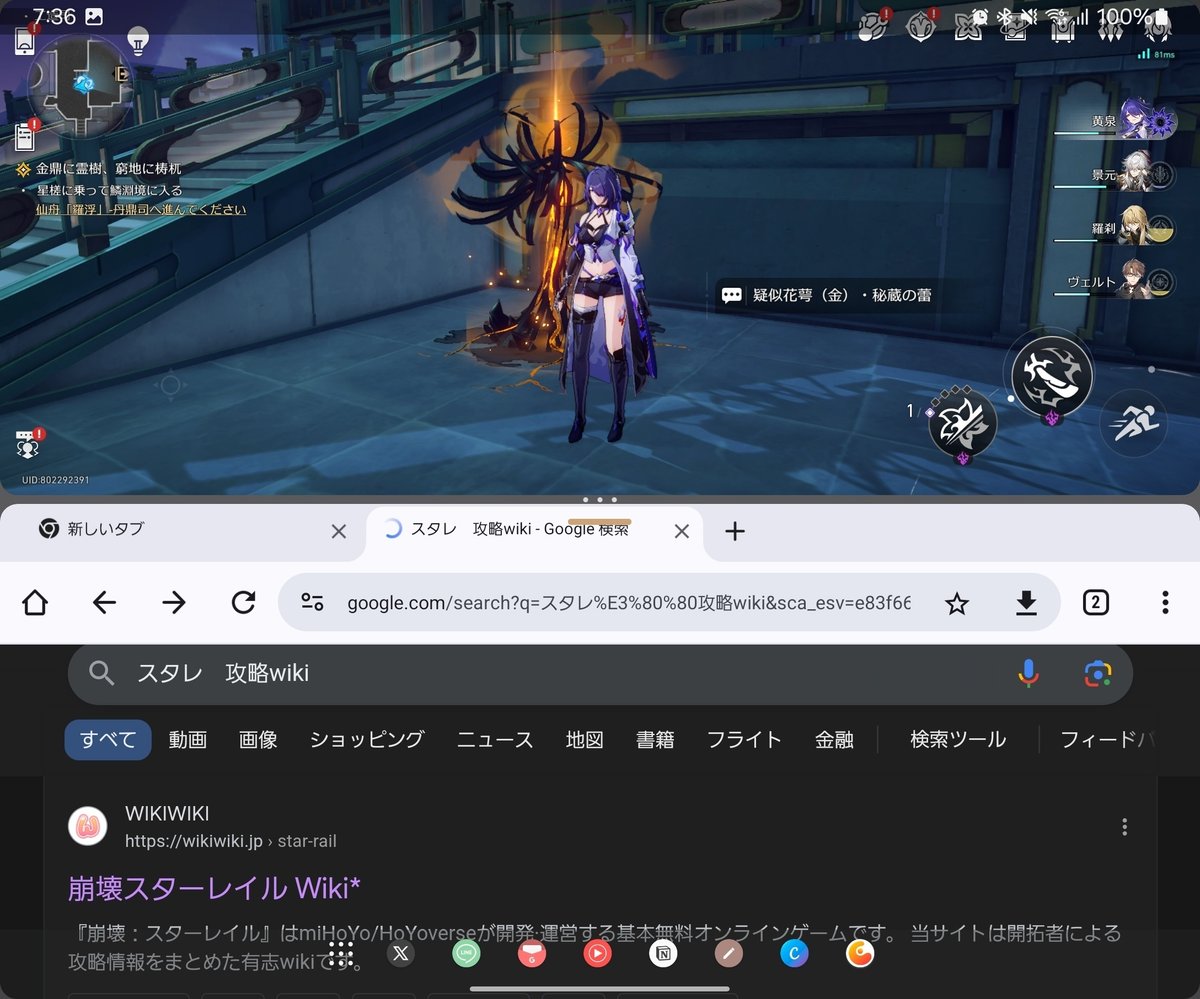
Task: Open the tab switcher showing 2 tabs
Action: pyautogui.click(x=1096, y=603)
